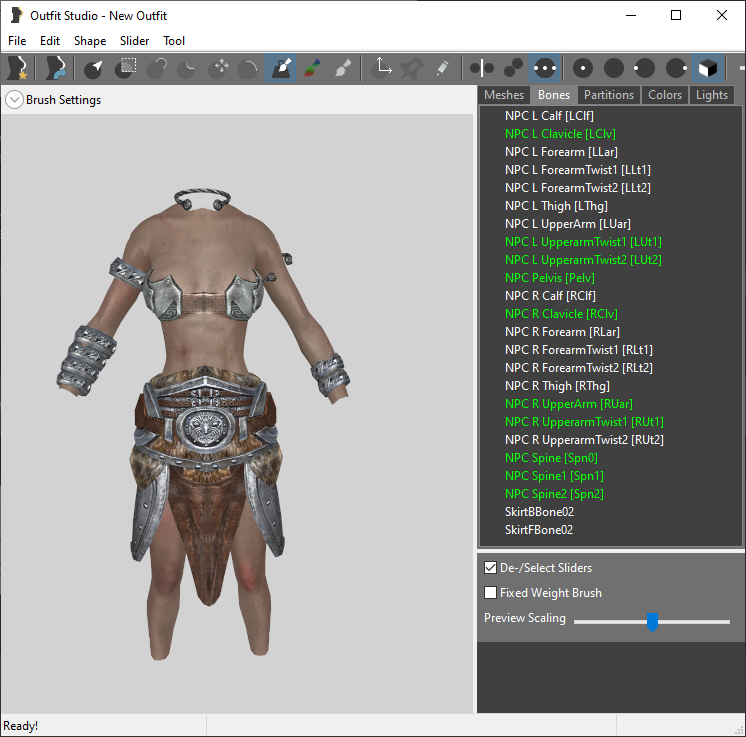Snap to back view, plain circle
Viewport: 746px width, 737px height.
pos(614,68)
